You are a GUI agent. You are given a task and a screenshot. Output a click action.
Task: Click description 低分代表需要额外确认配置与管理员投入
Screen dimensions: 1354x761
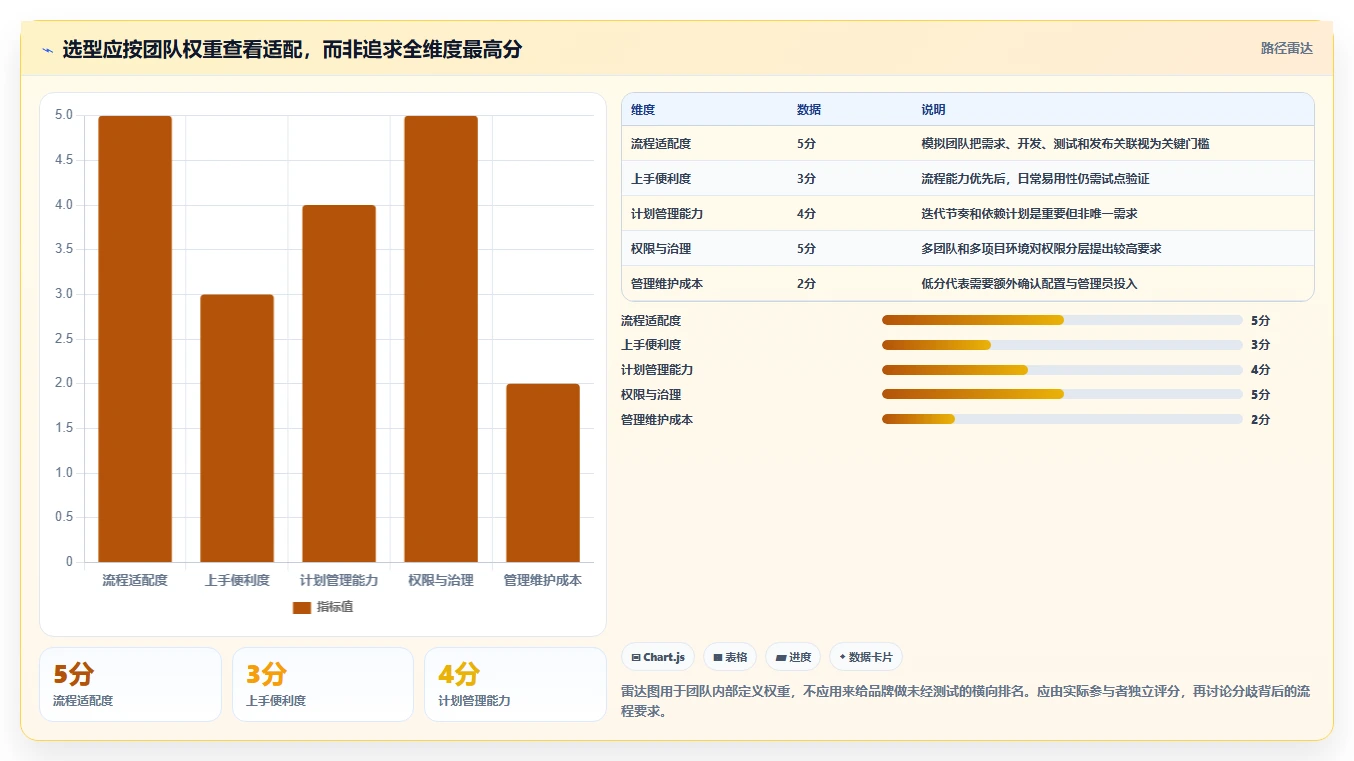pos(1029,284)
